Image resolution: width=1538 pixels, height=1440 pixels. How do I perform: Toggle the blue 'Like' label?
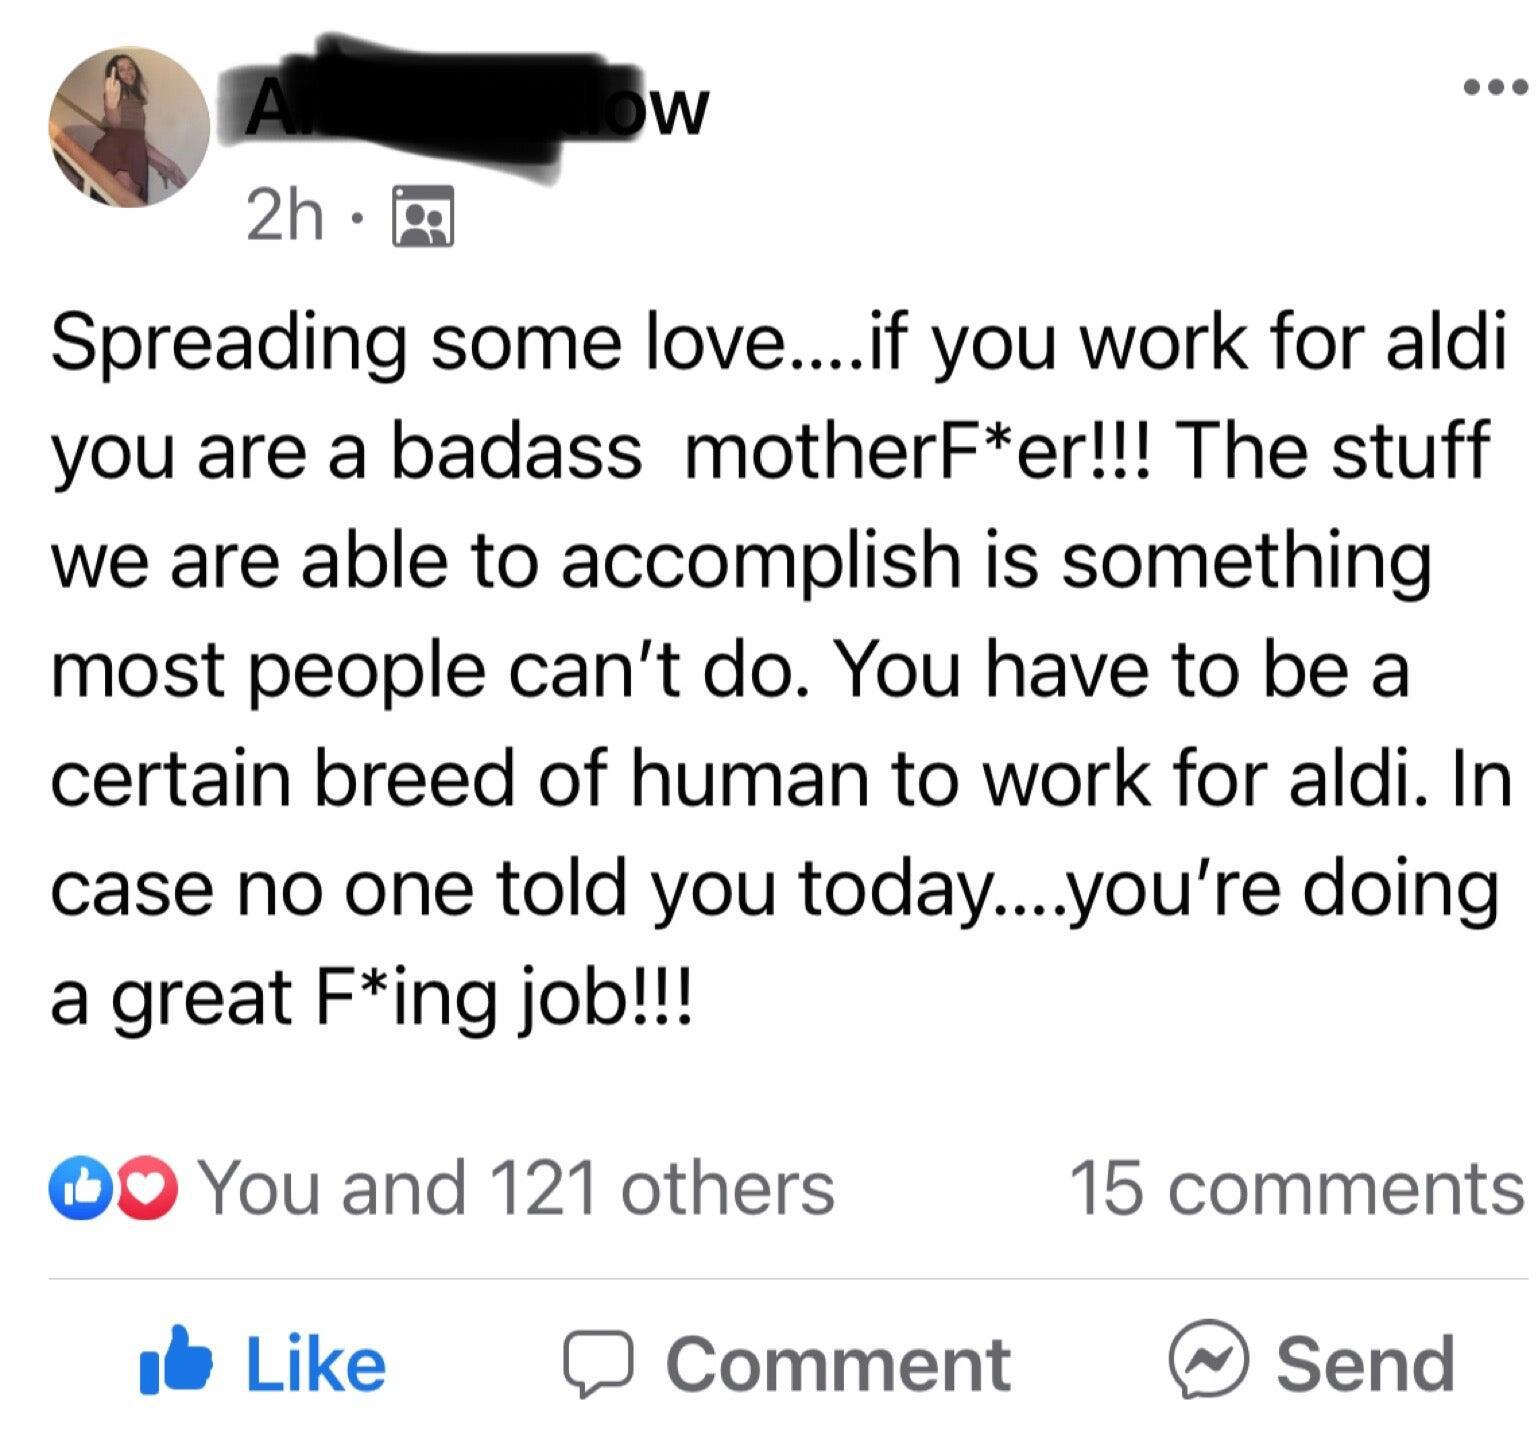pyautogui.click(x=315, y=1364)
